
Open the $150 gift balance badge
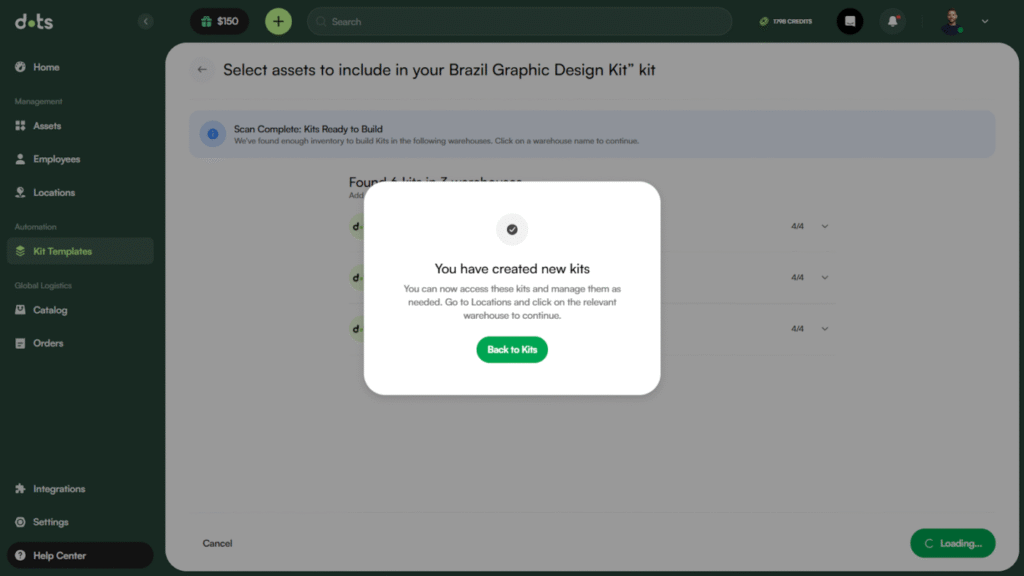[x=219, y=21]
